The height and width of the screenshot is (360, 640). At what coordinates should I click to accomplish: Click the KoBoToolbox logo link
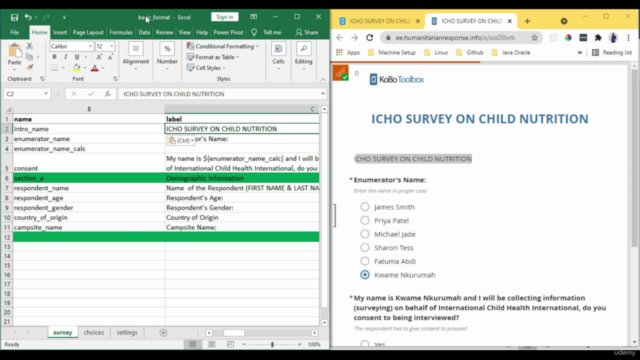pos(396,79)
